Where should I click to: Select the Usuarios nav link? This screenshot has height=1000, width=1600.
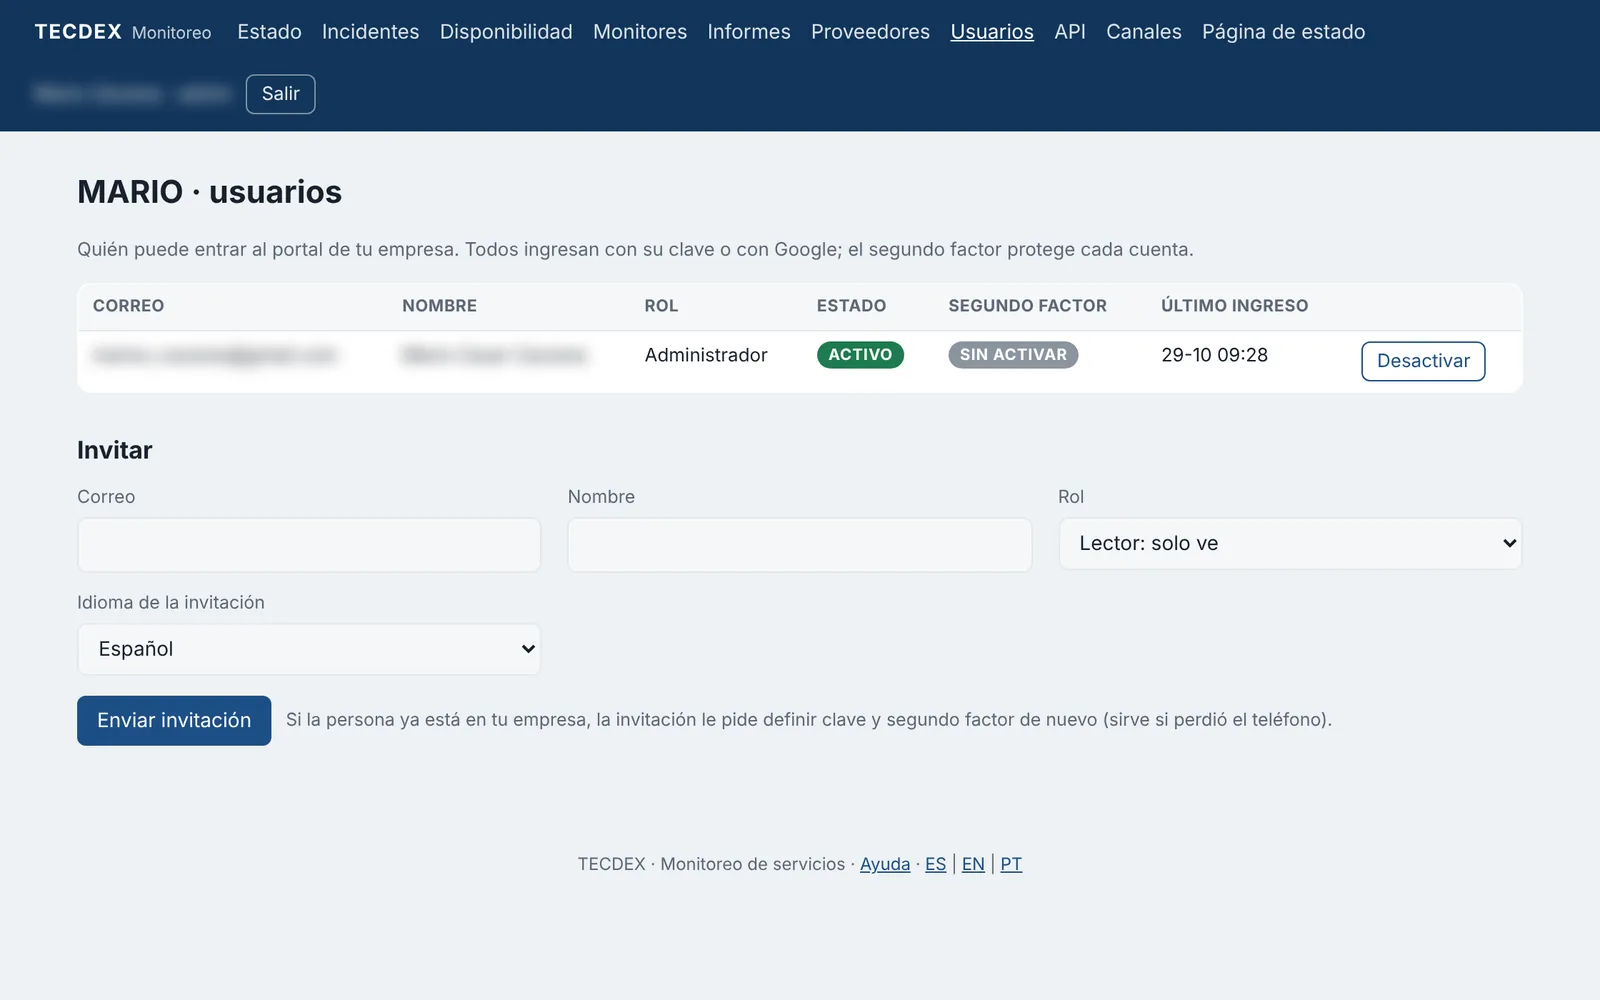992,32
